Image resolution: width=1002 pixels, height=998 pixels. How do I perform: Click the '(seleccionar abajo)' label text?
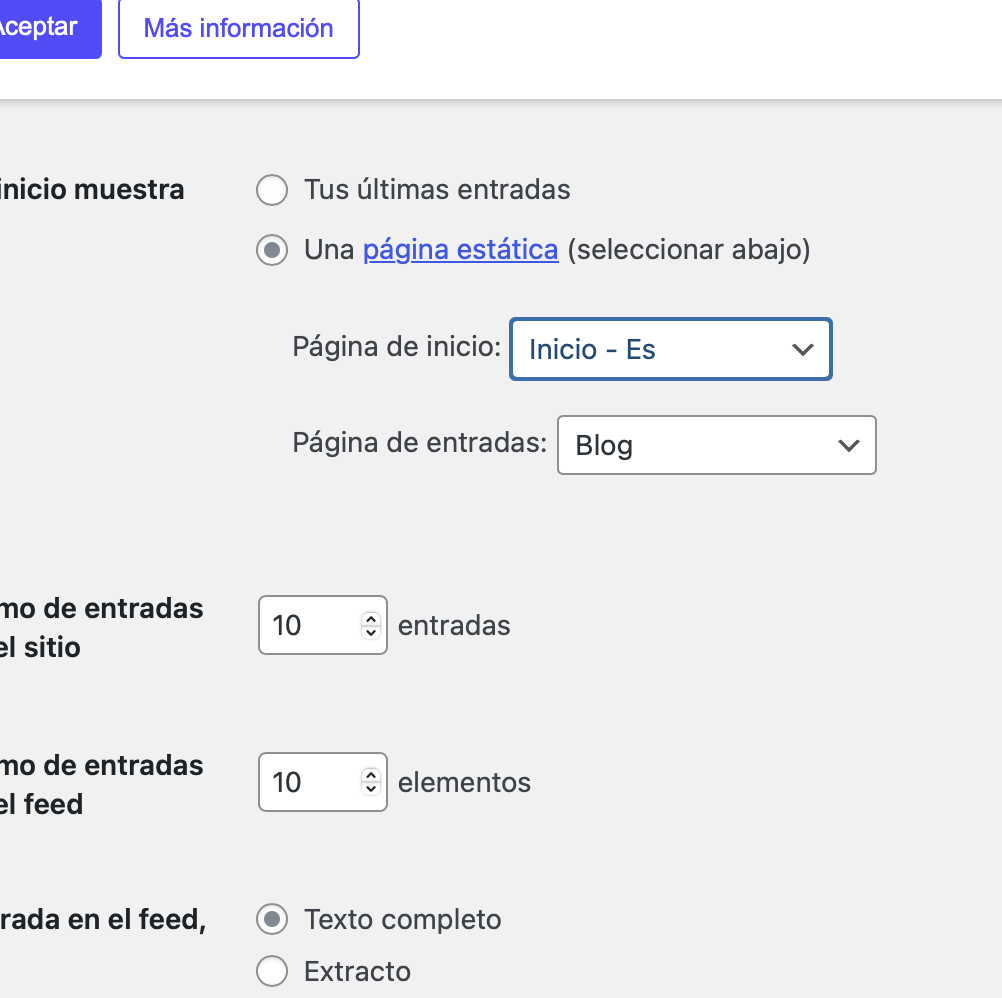pyautogui.click(x=688, y=249)
